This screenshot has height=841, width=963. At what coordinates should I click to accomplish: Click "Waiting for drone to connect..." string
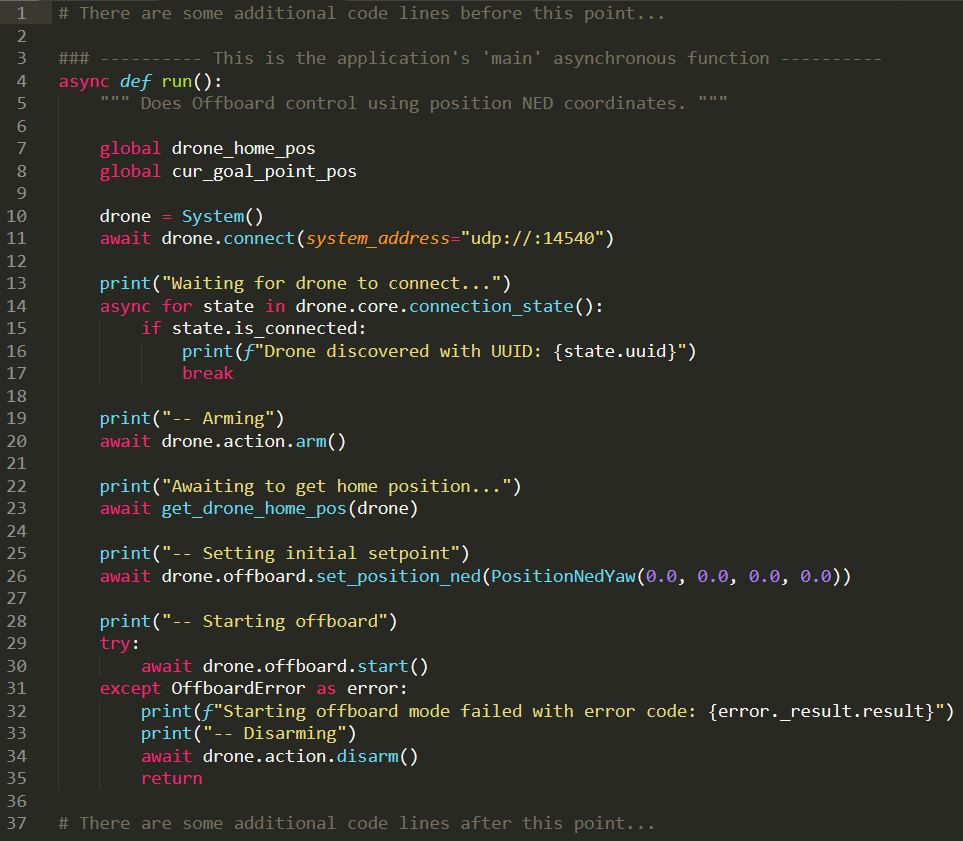(332, 283)
